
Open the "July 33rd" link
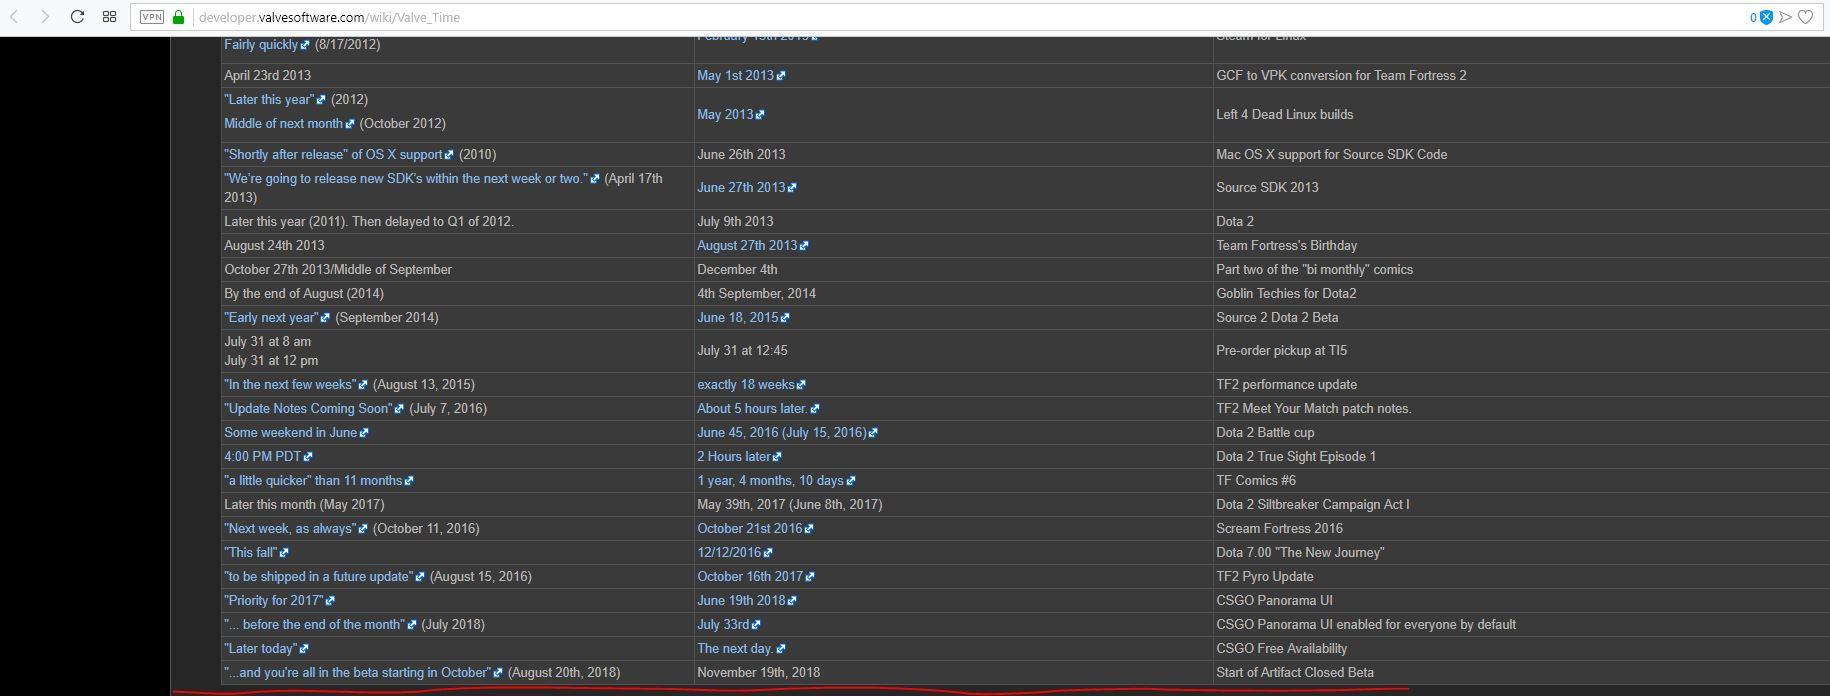[x=723, y=625]
